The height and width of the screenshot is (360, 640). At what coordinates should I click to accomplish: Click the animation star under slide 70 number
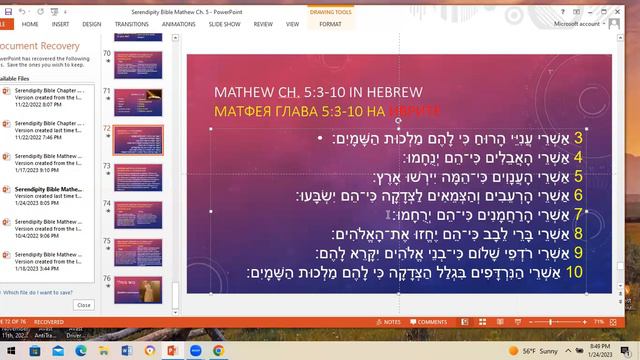point(108,61)
